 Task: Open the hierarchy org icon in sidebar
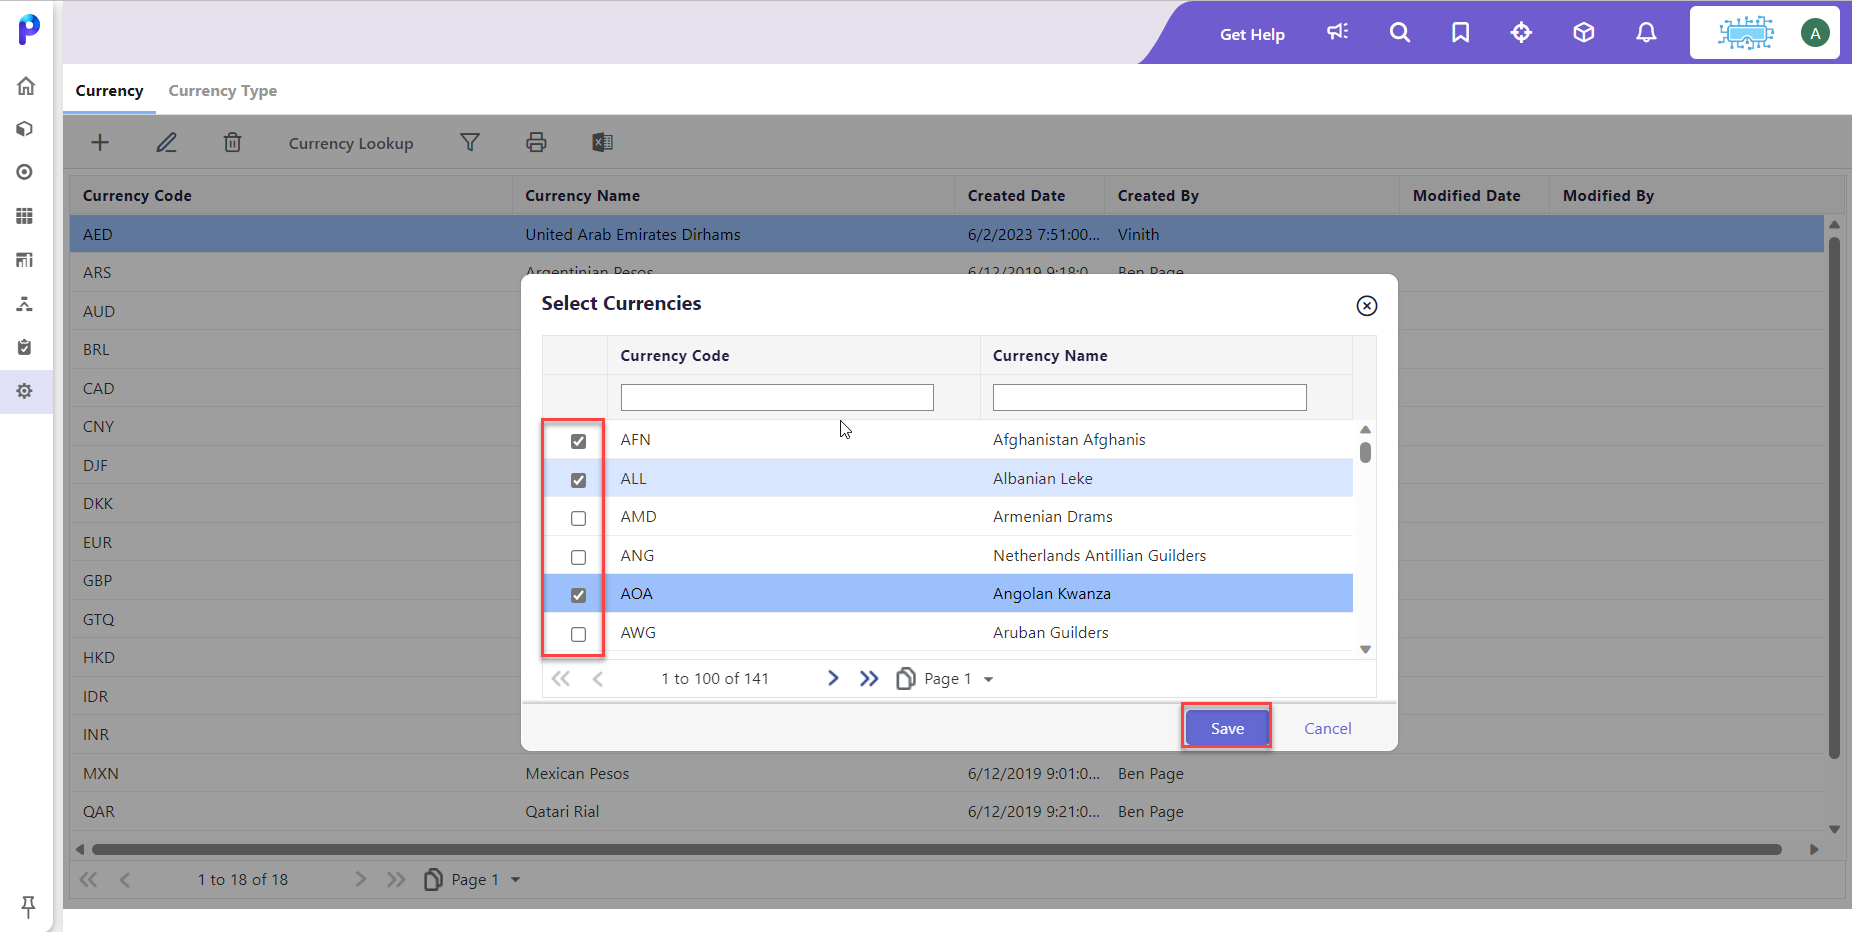[25, 304]
